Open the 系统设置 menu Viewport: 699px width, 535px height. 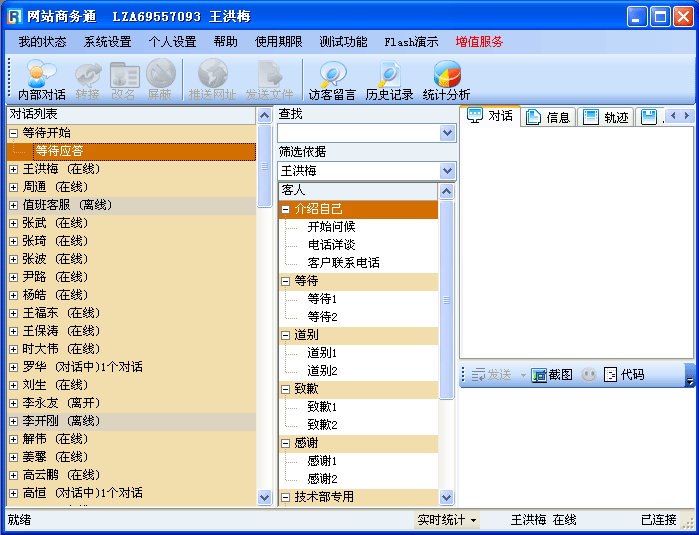click(107, 42)
